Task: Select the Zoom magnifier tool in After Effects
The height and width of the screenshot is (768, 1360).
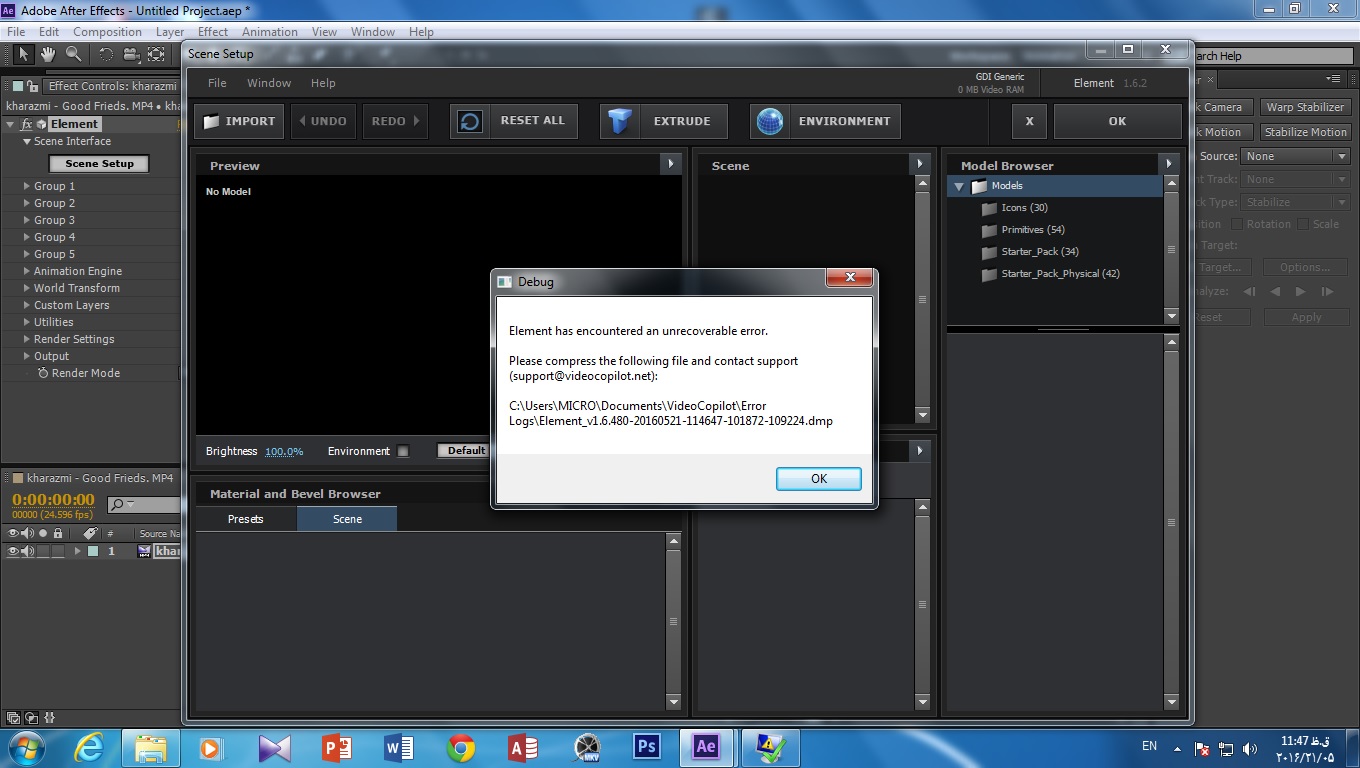Action: pyautogui.click(x=74, y=54)
